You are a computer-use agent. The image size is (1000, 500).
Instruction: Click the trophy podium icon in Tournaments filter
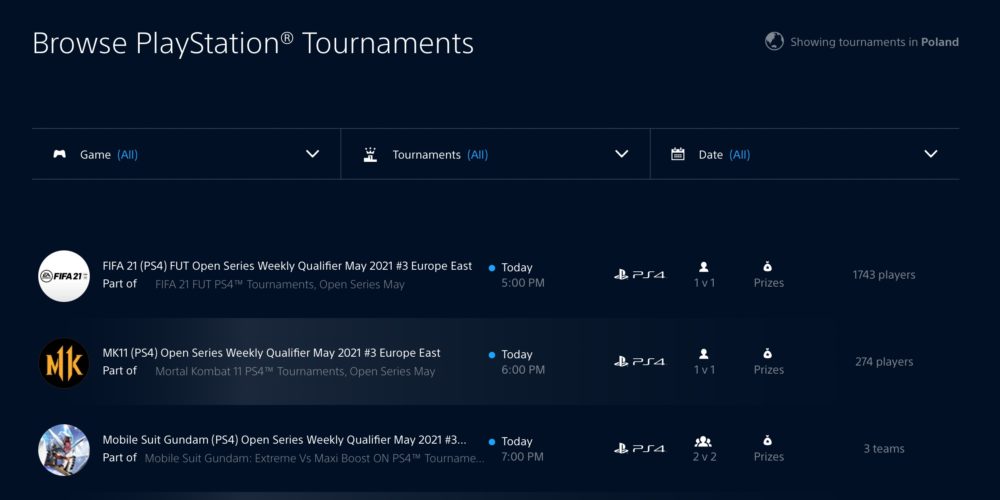370,154
